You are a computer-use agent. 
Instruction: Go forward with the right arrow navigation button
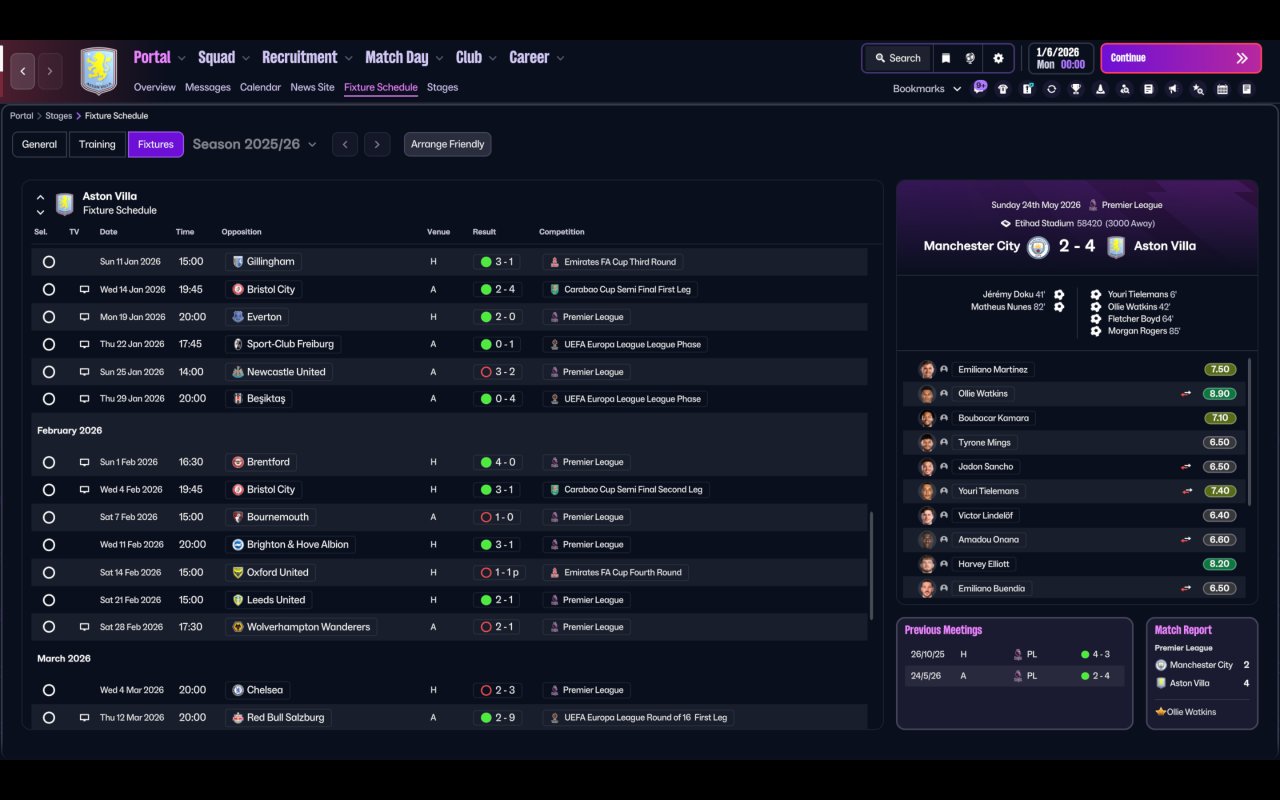click(49, 71)
